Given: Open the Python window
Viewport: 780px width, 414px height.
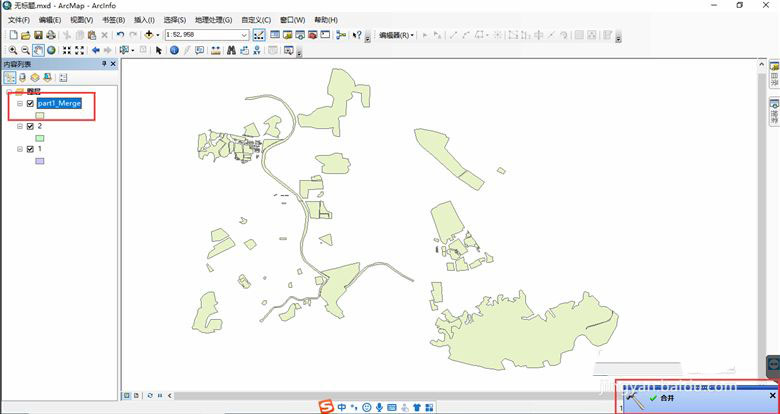Looking at the screenshot, I should coord(325,35).
